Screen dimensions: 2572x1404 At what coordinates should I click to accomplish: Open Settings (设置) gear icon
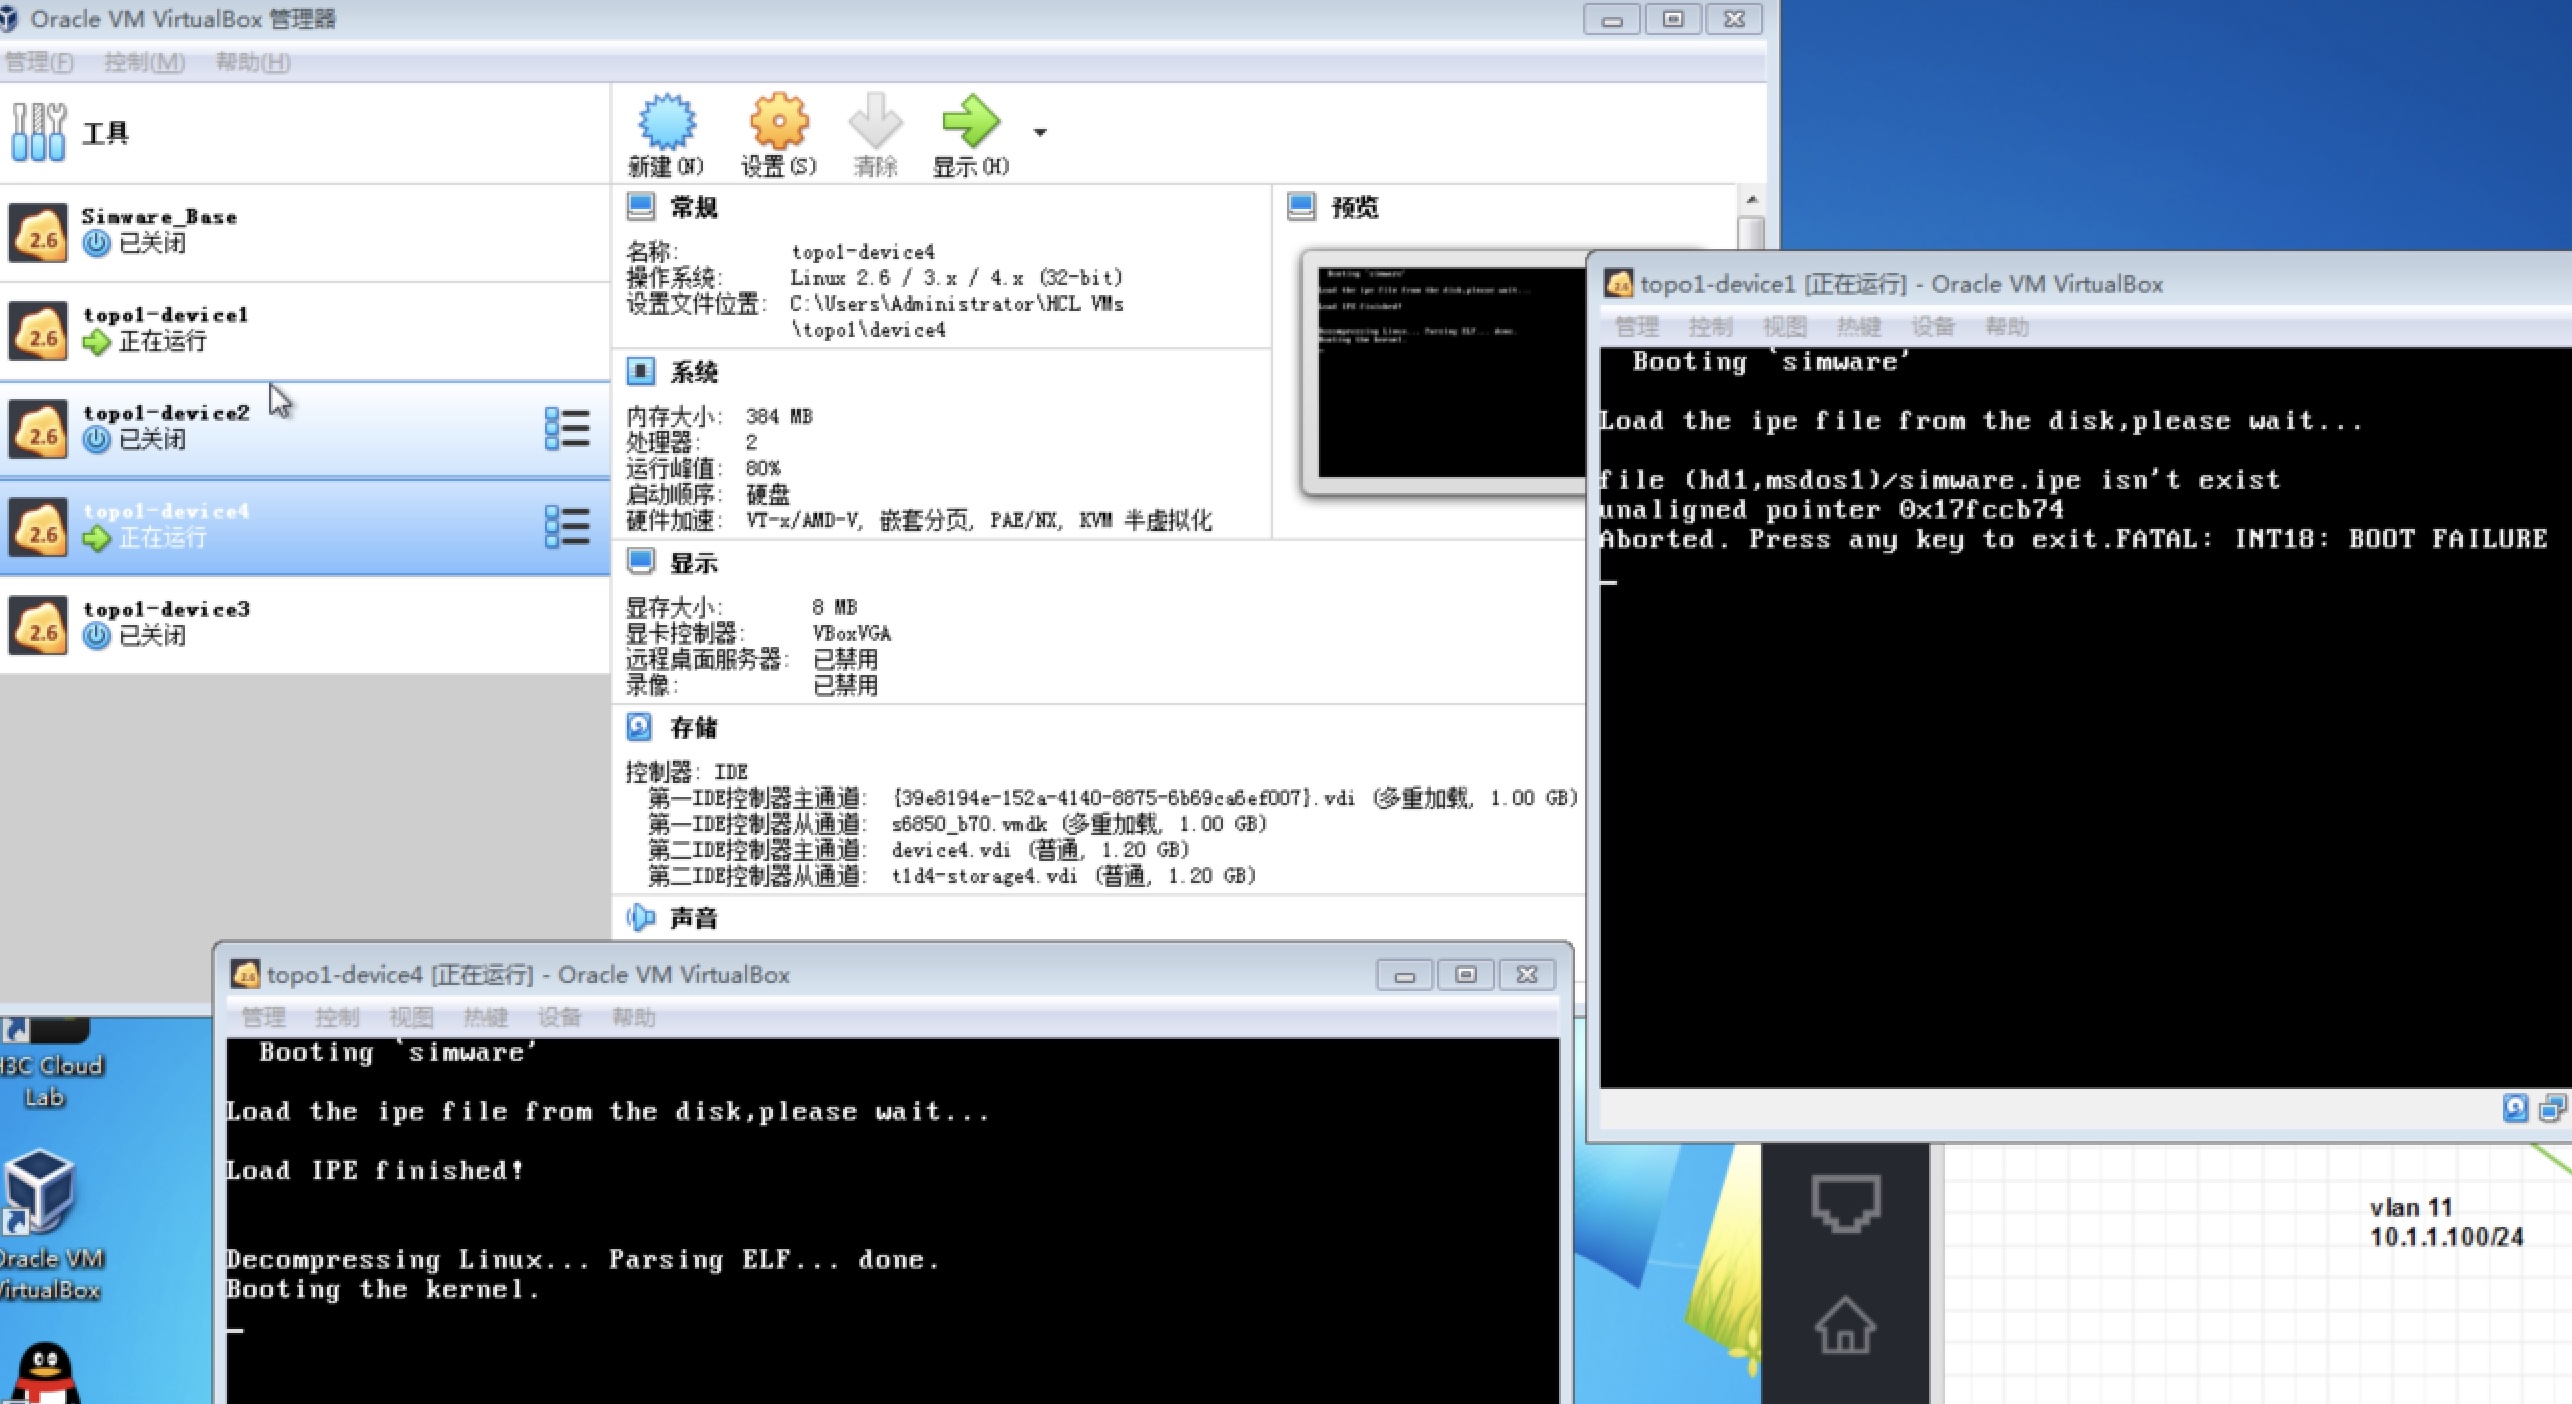point(778,123)
